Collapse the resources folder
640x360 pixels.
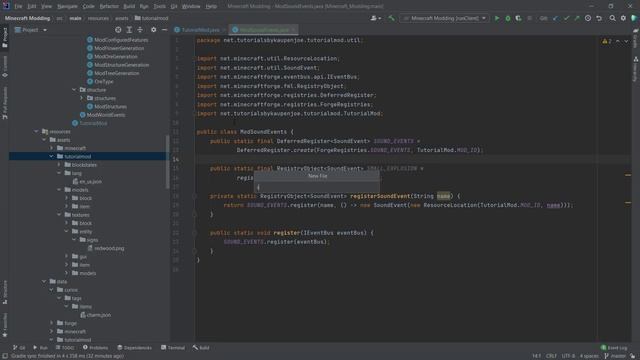click(36, 131)
